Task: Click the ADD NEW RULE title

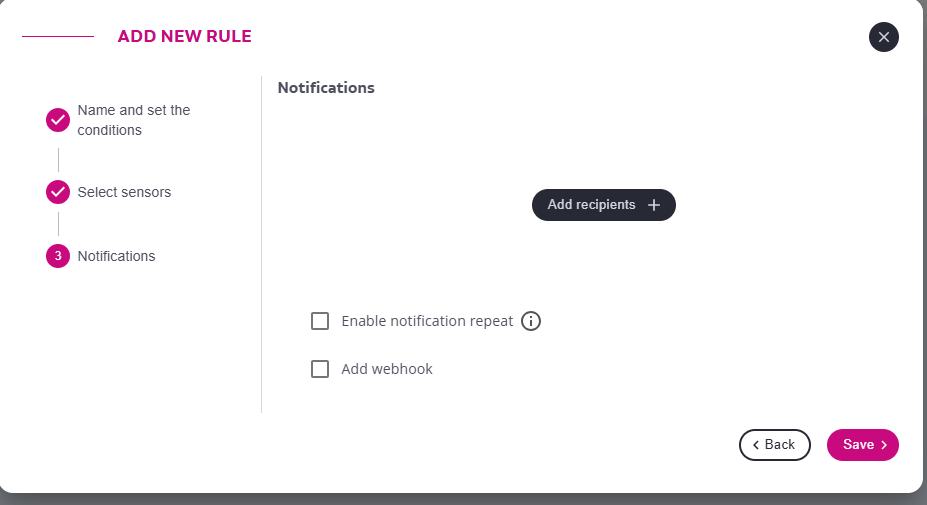Action: pos(184,37)
